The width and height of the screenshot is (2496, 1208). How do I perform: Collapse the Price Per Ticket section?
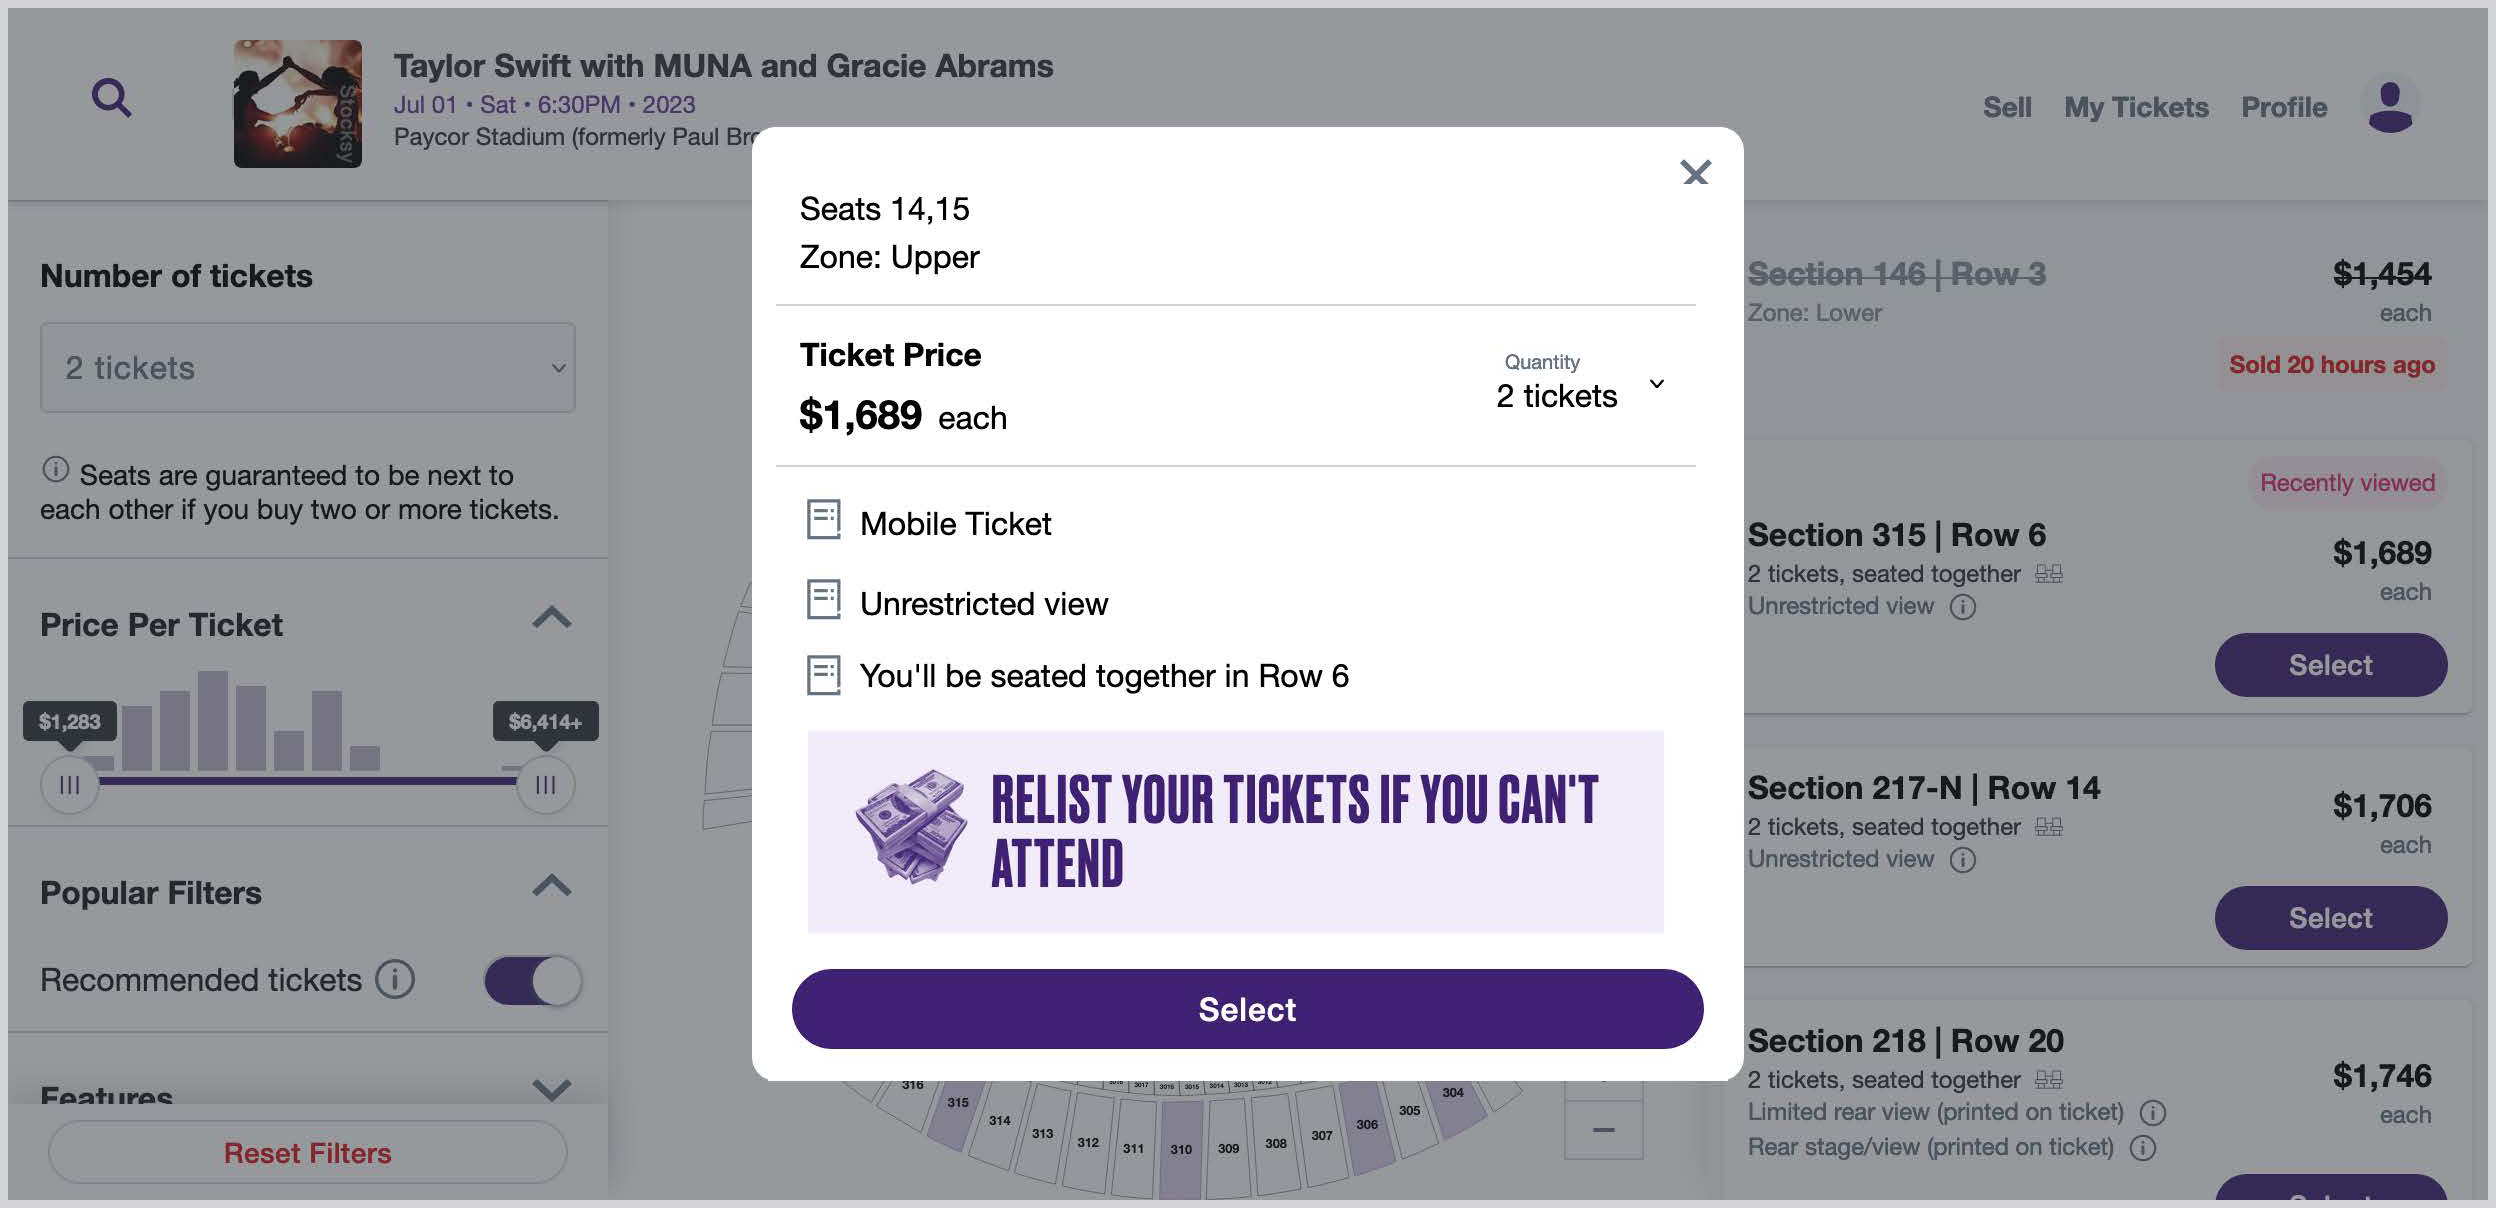(551, 618)
